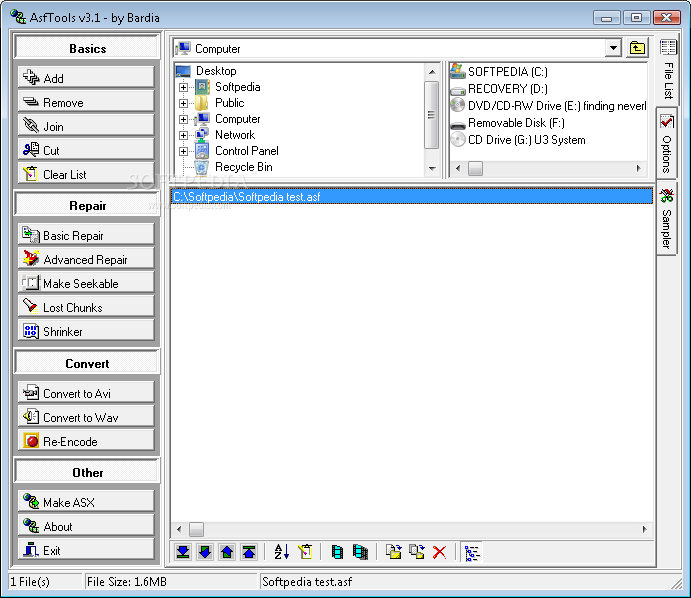Expand the Public folder node

click(183, 103)
